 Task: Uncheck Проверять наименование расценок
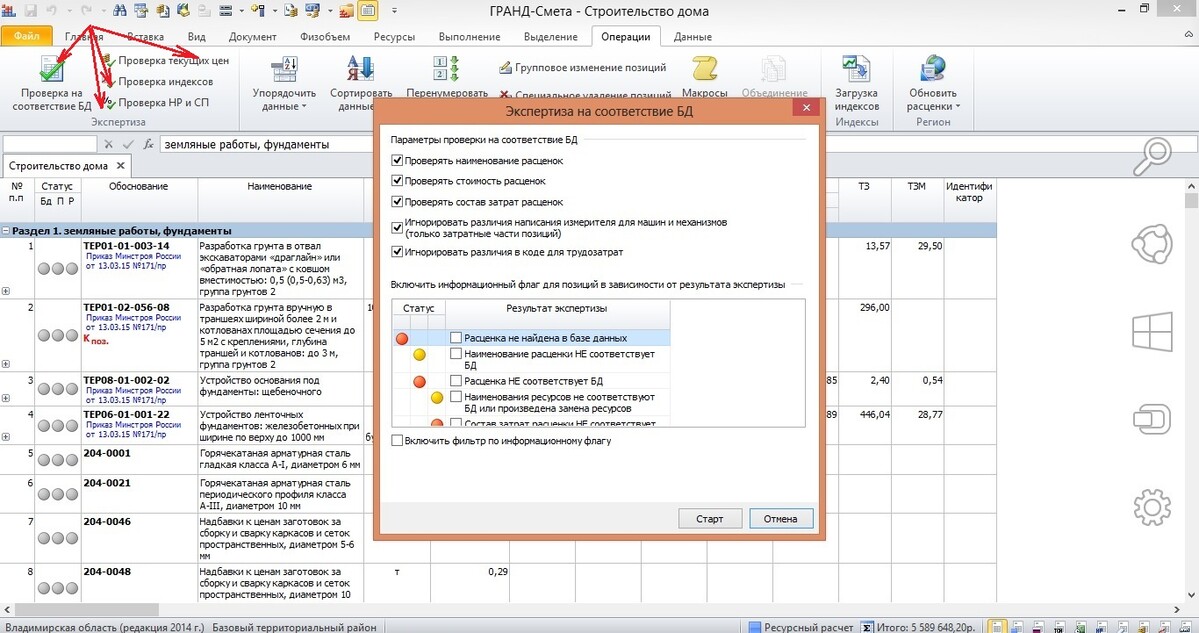pos(397,161)
